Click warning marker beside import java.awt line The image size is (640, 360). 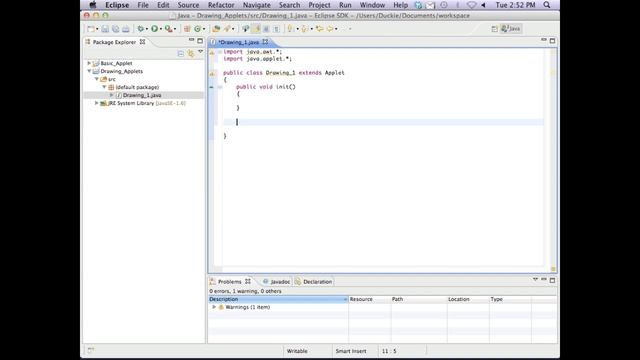pos(212,52)
